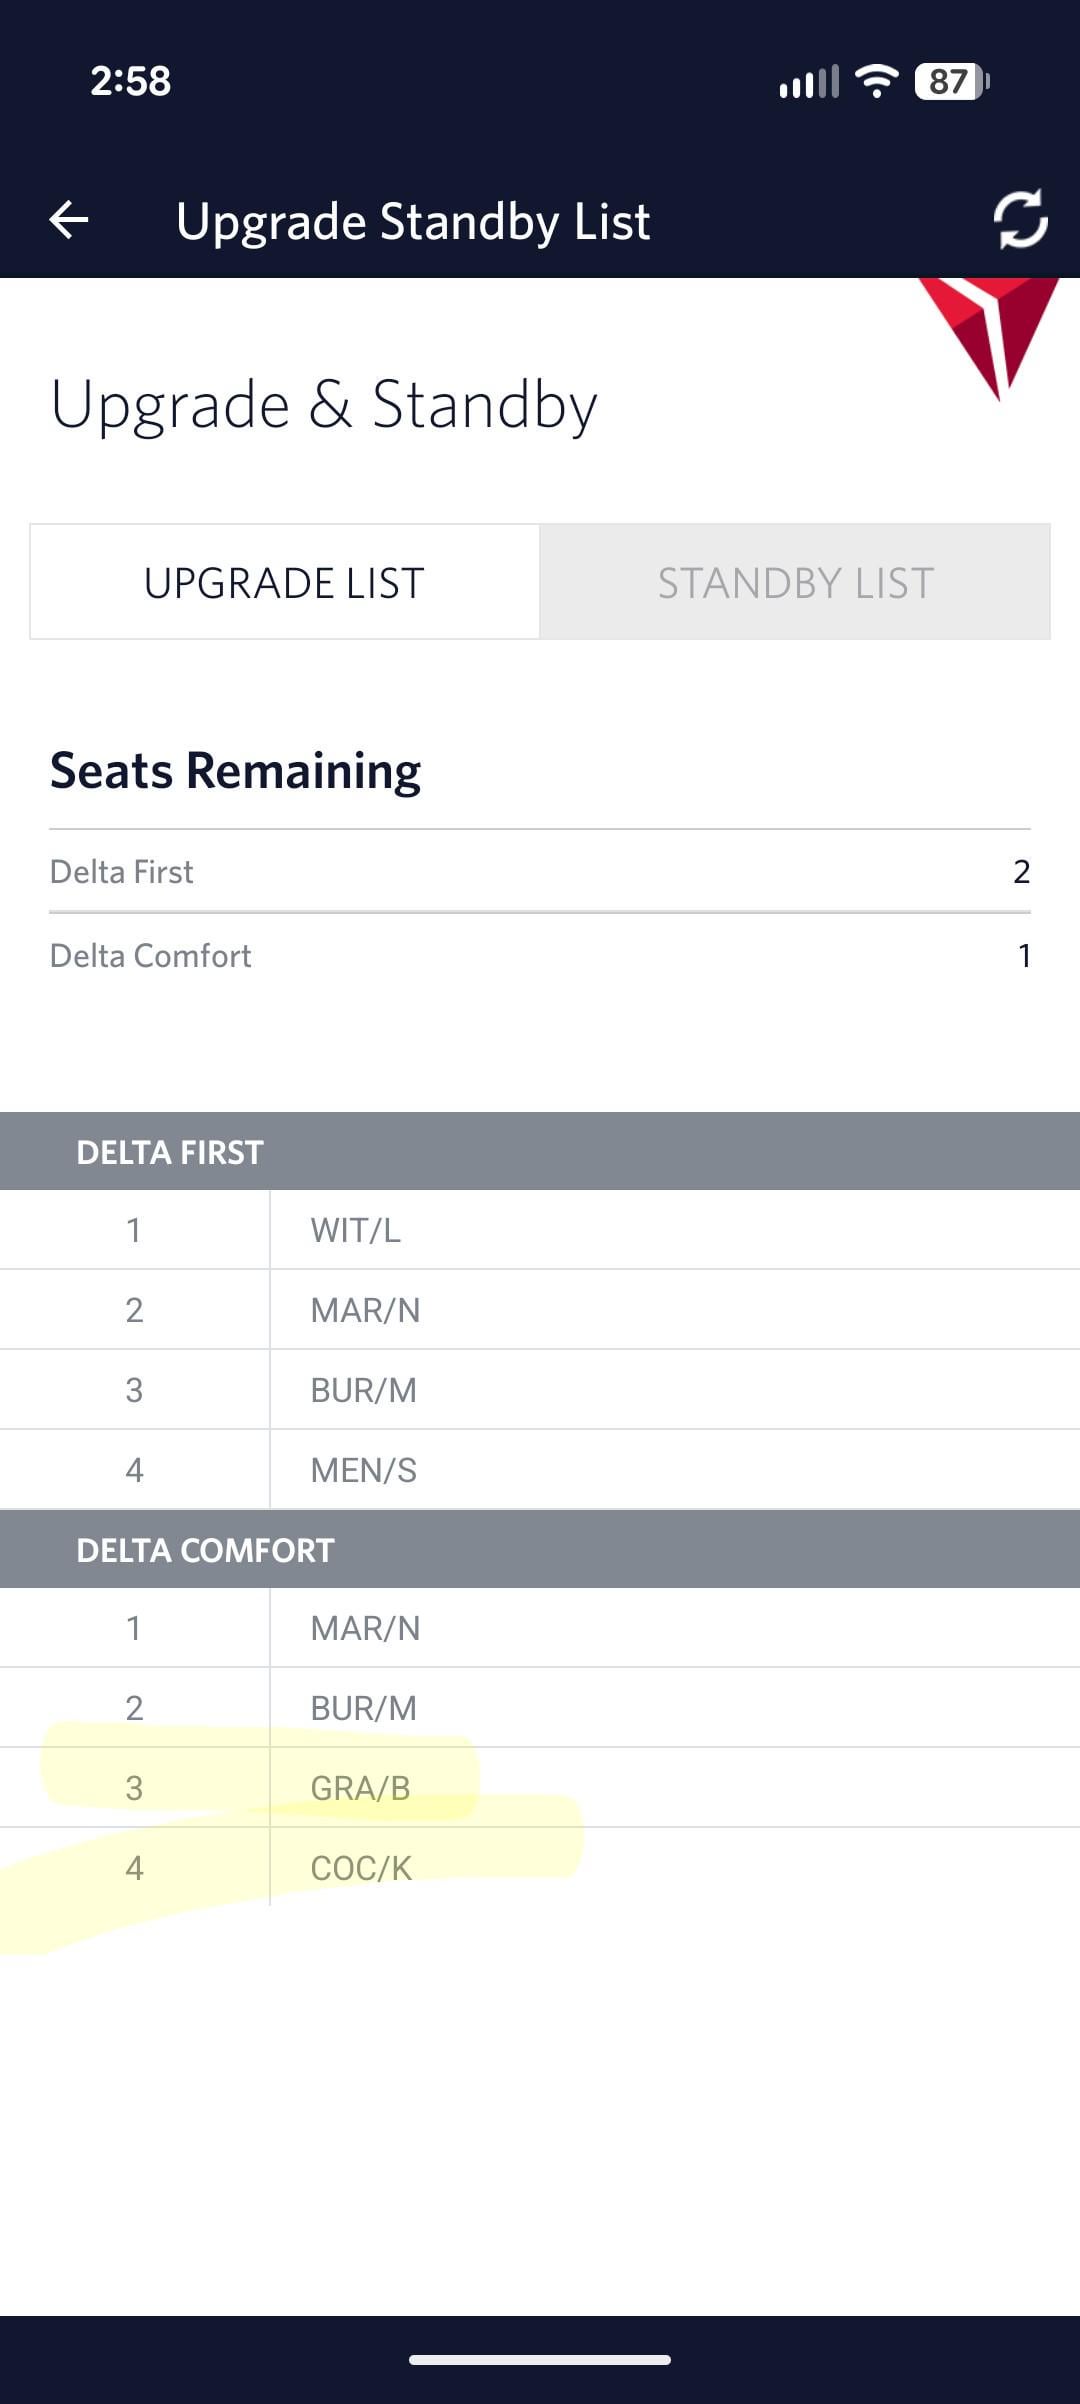Select MEN/S in Delta First list
Viewport: 1080px width, 2404px height.
(363, 1470)
